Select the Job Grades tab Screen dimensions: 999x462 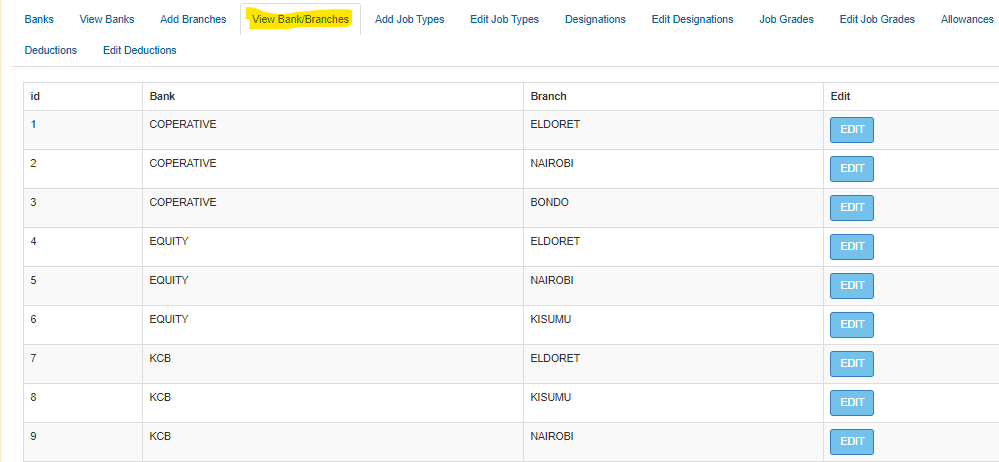point(786,19)
